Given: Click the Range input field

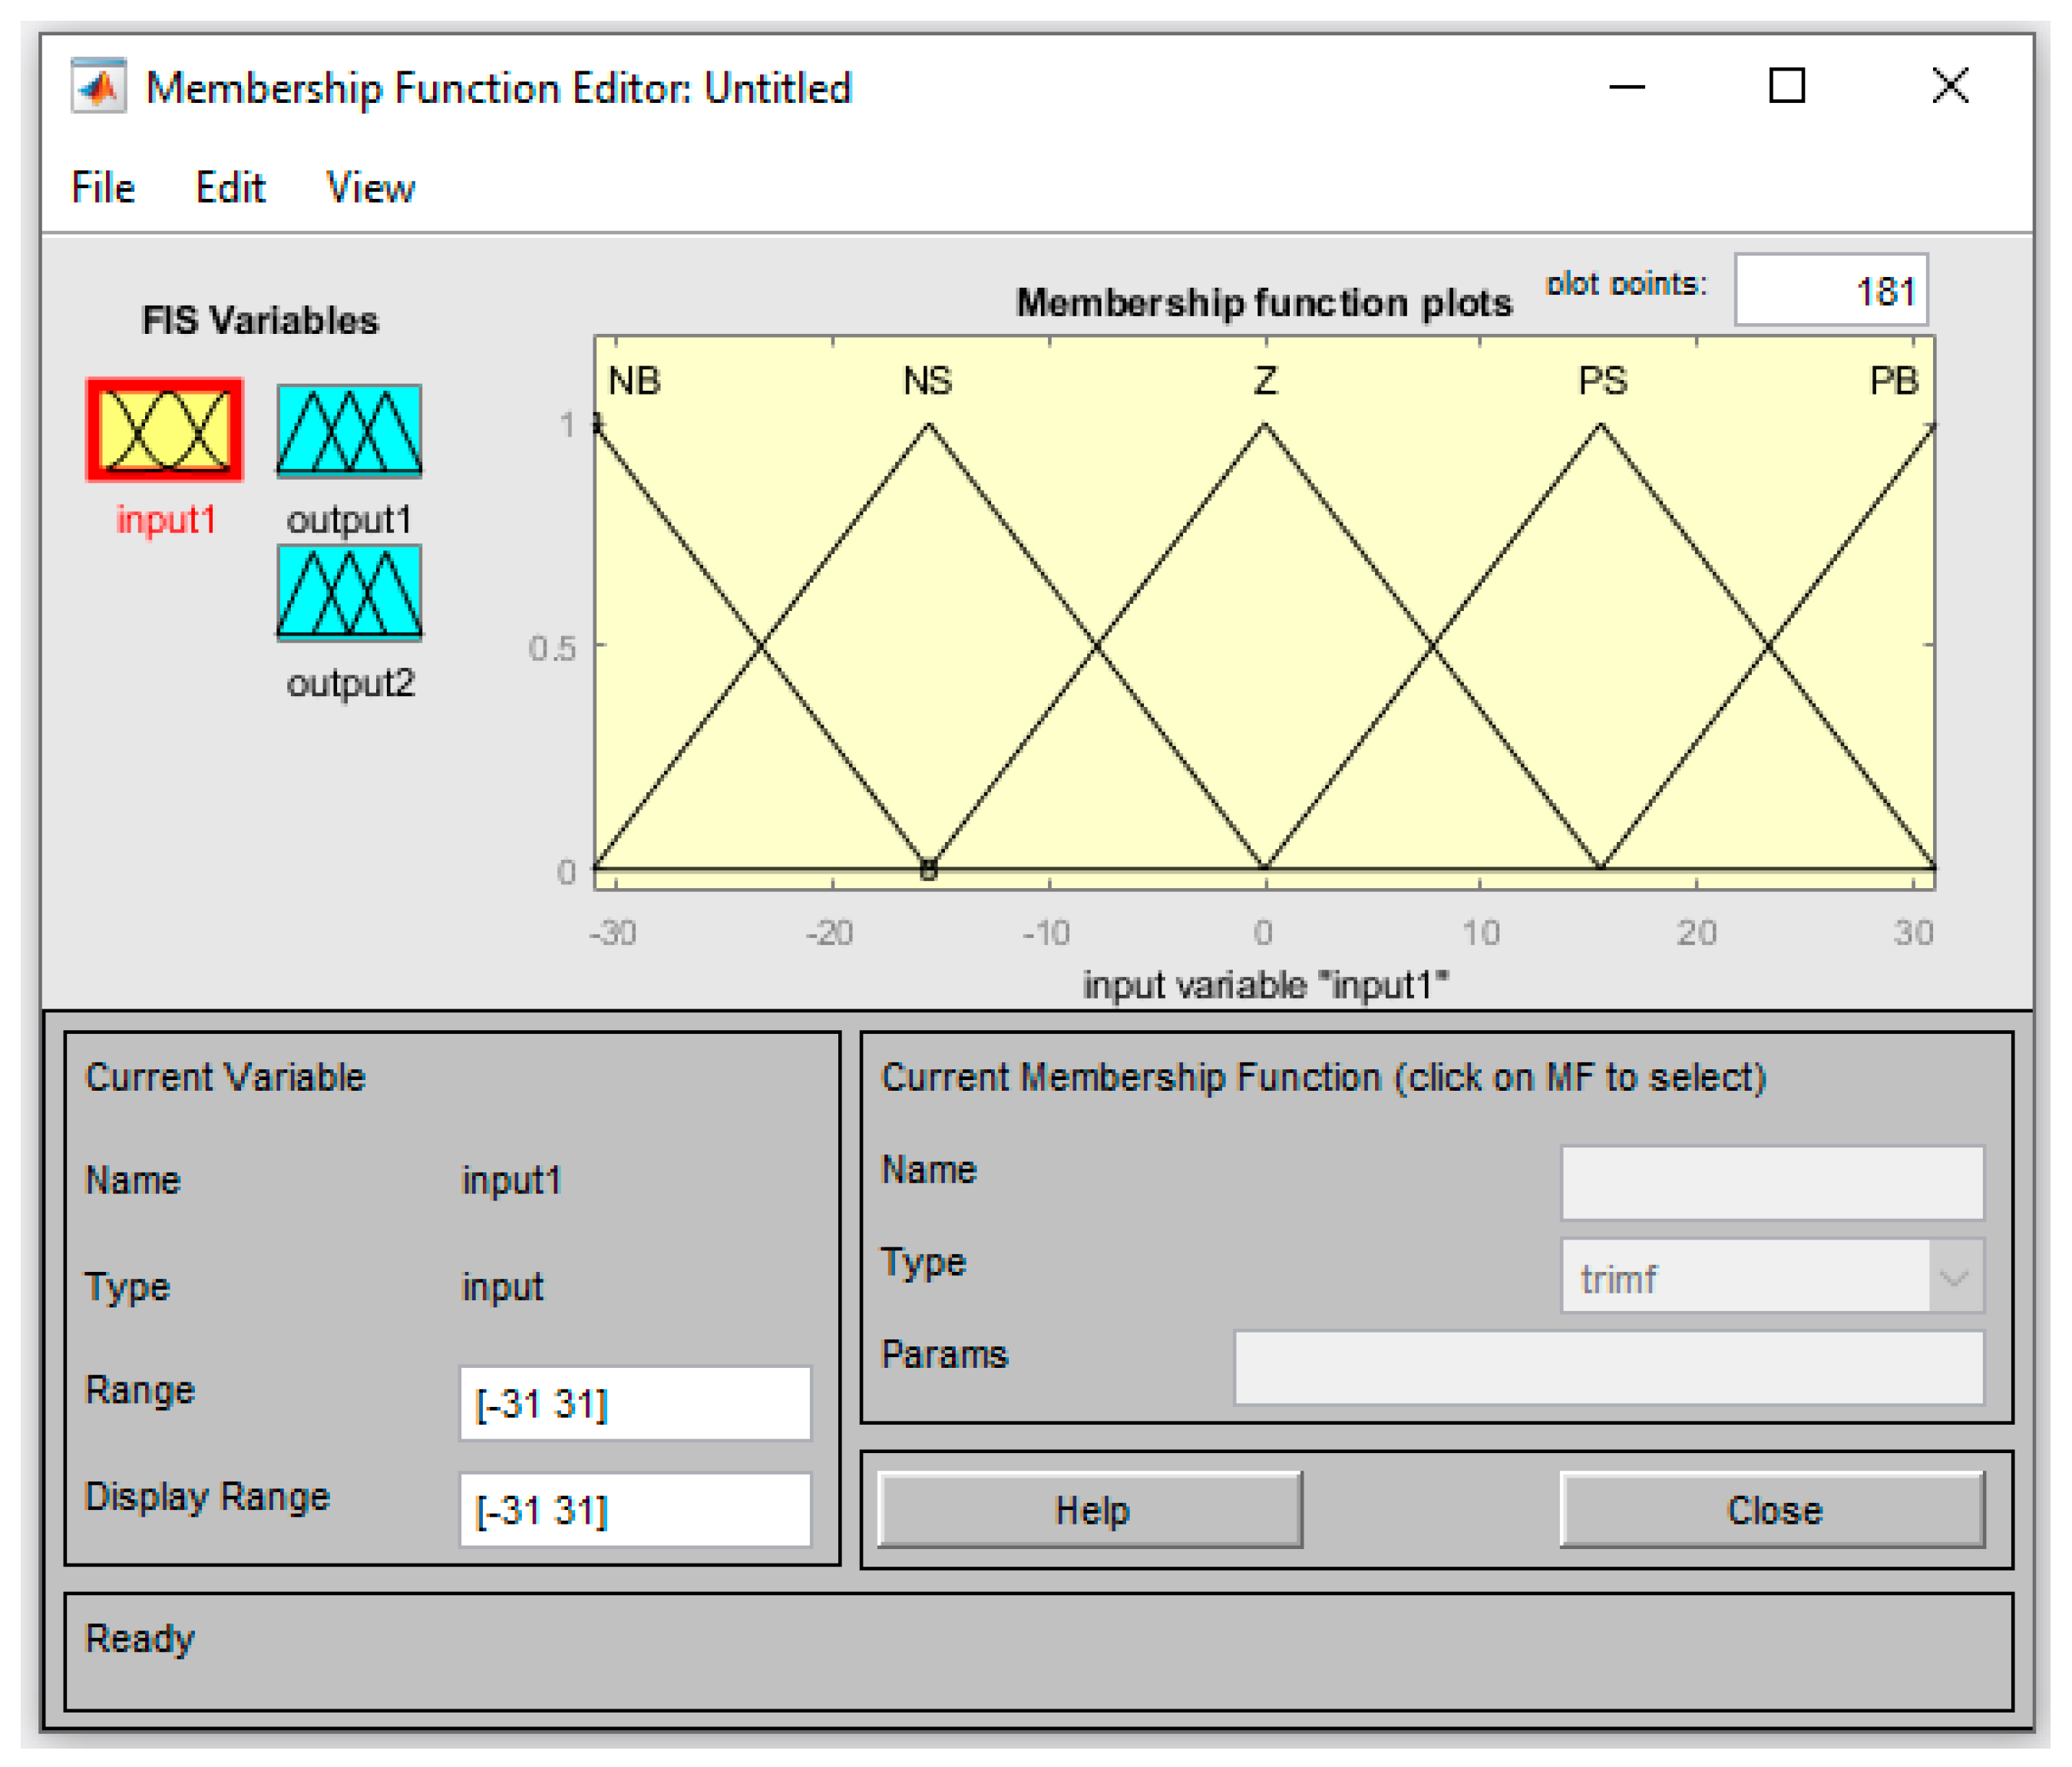Looking at the screenshot, I should (635, 1403).
